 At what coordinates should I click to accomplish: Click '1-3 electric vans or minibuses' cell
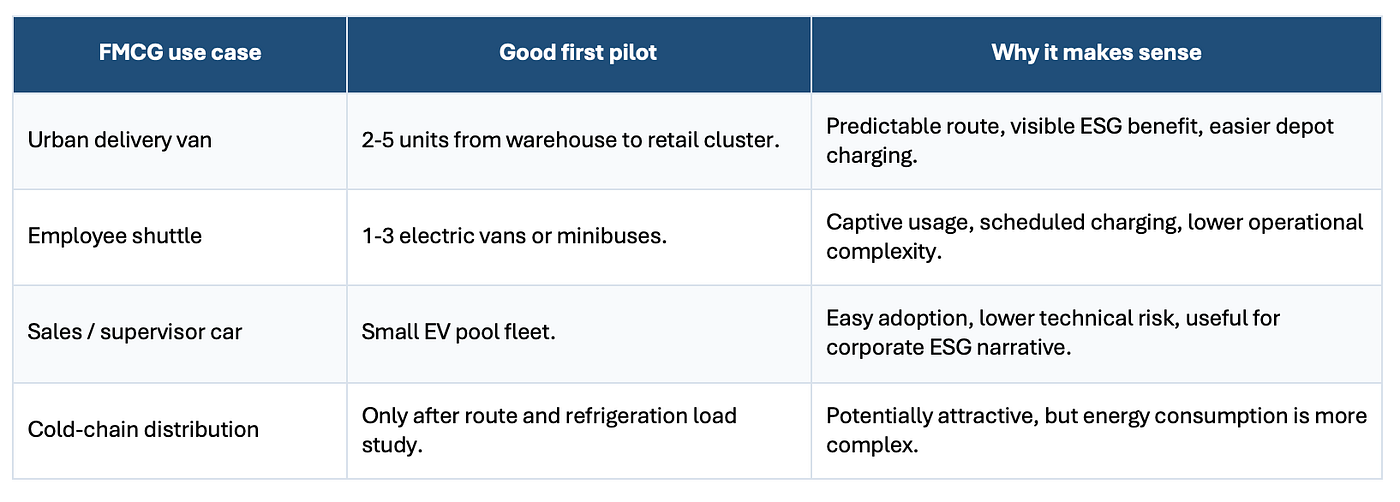point(579,237)
